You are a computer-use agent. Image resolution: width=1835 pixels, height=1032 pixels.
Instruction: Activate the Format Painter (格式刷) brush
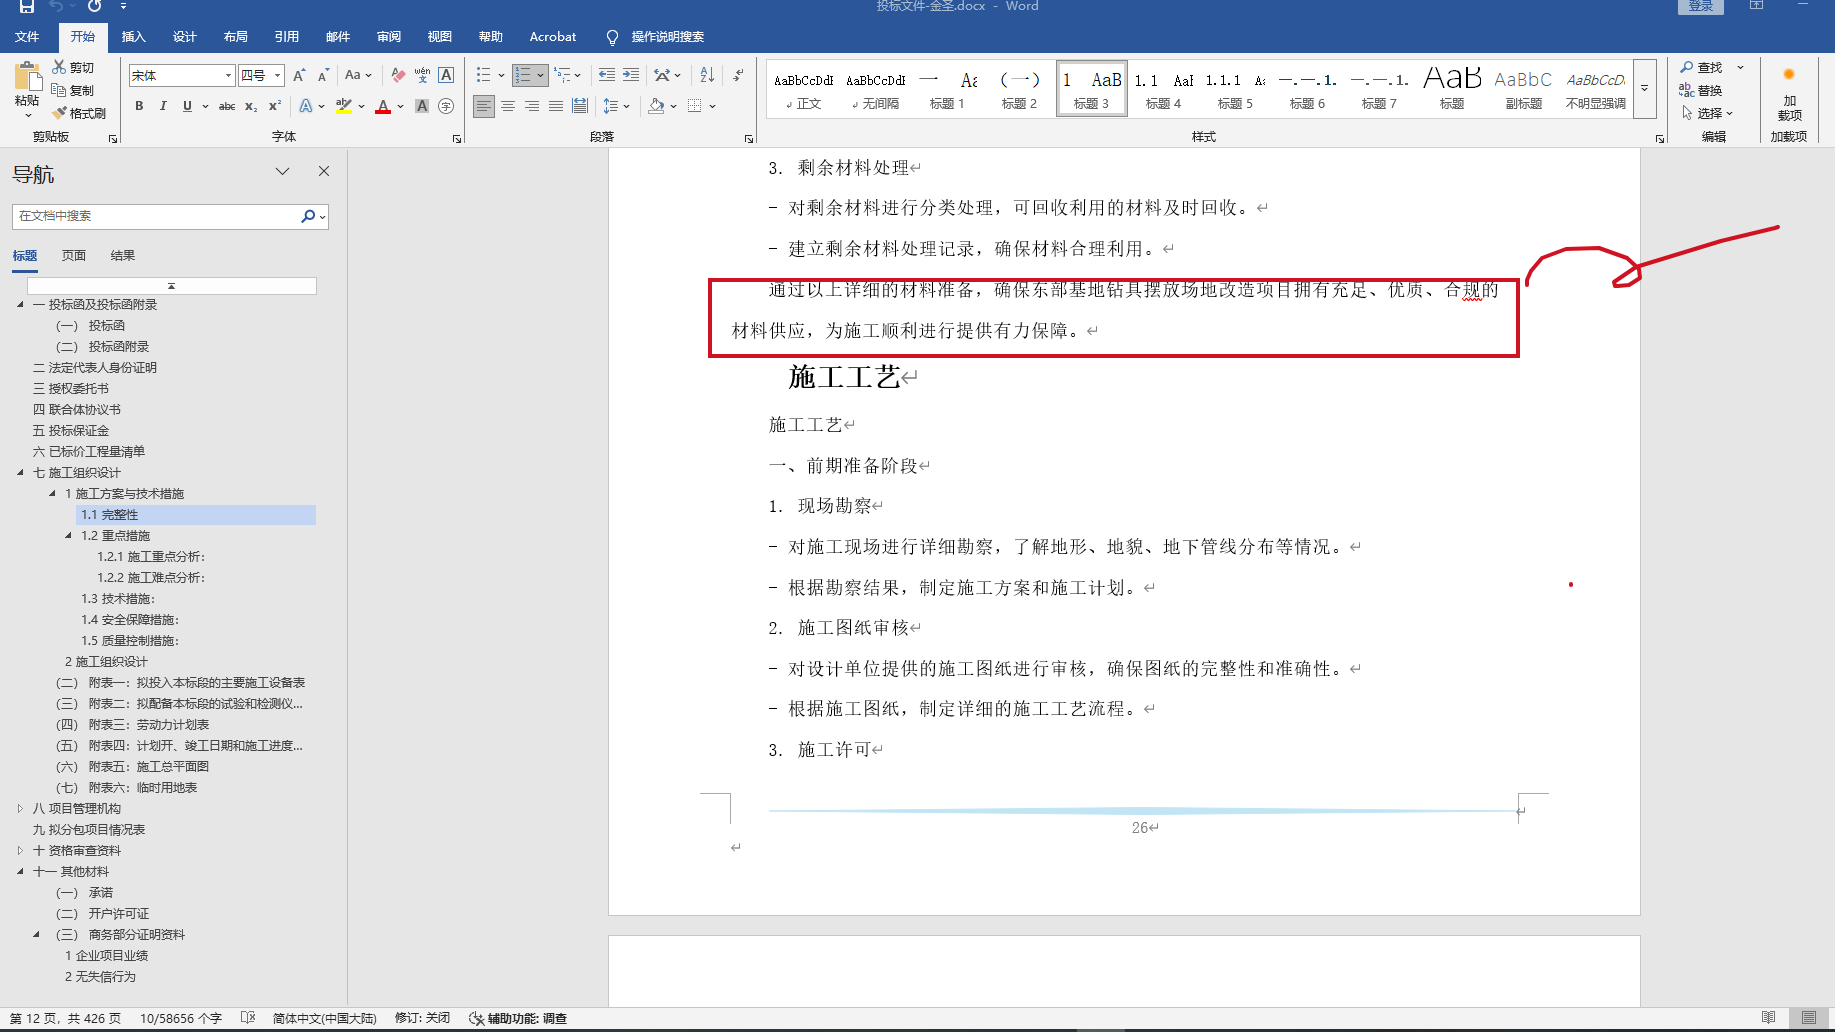(59, 113)
